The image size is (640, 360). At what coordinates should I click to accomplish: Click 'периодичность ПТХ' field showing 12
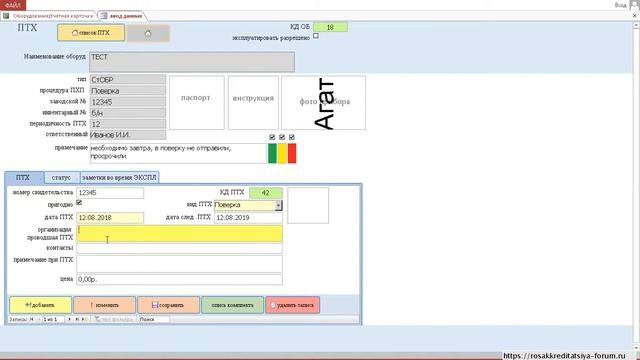(128, 124)
